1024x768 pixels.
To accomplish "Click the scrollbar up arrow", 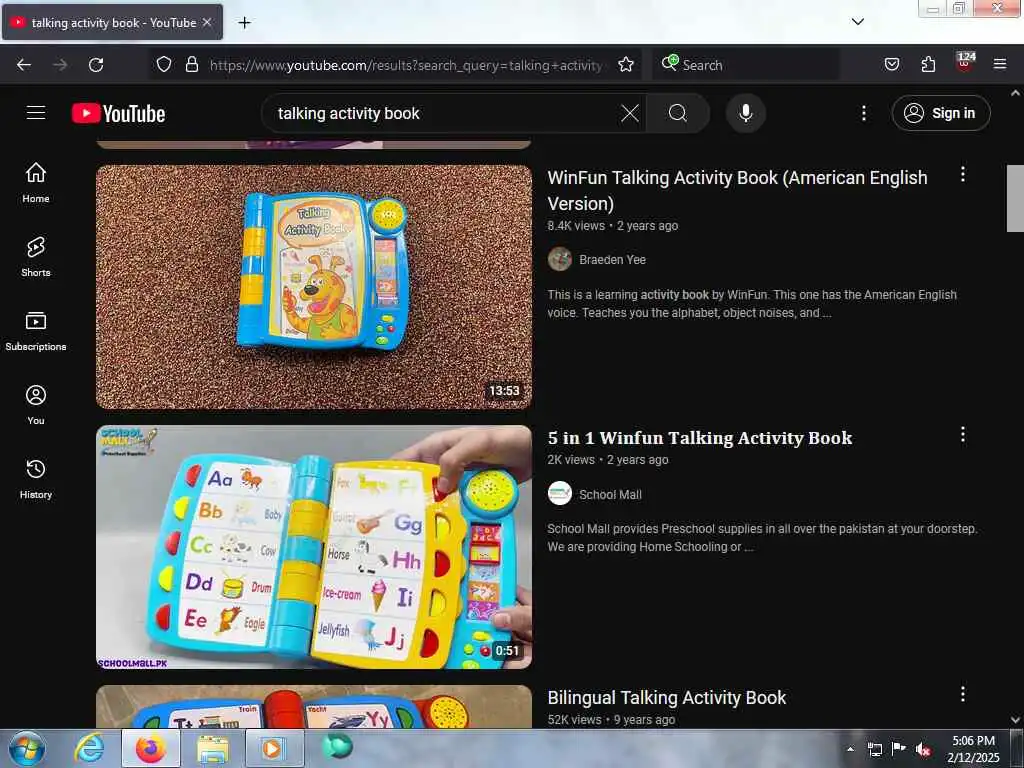I will (x=1015, y=93).
